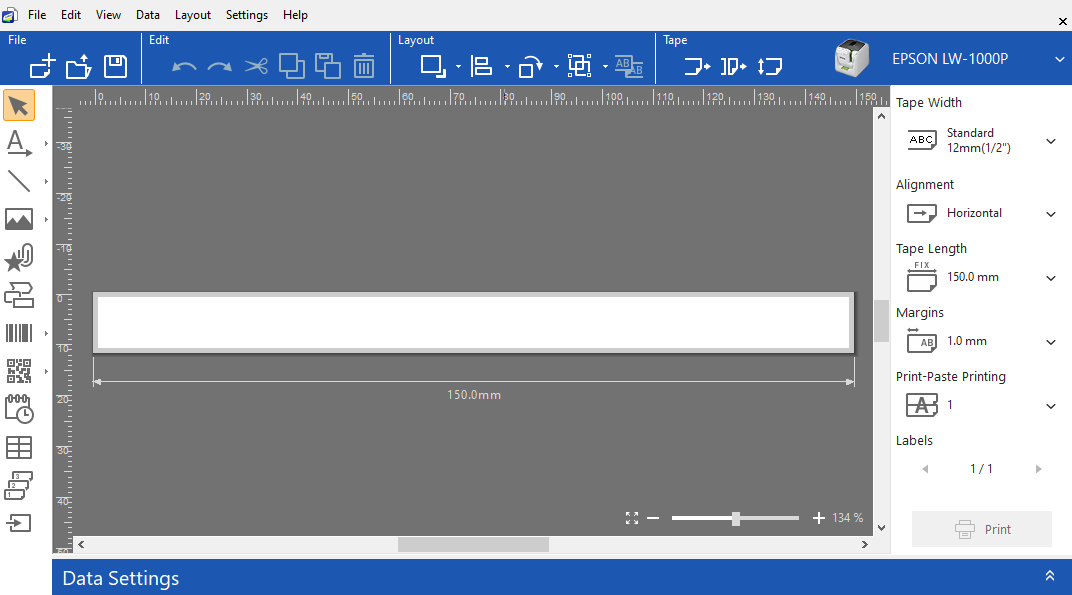
Task: Click the Print button
Action: tap(982, 529)
